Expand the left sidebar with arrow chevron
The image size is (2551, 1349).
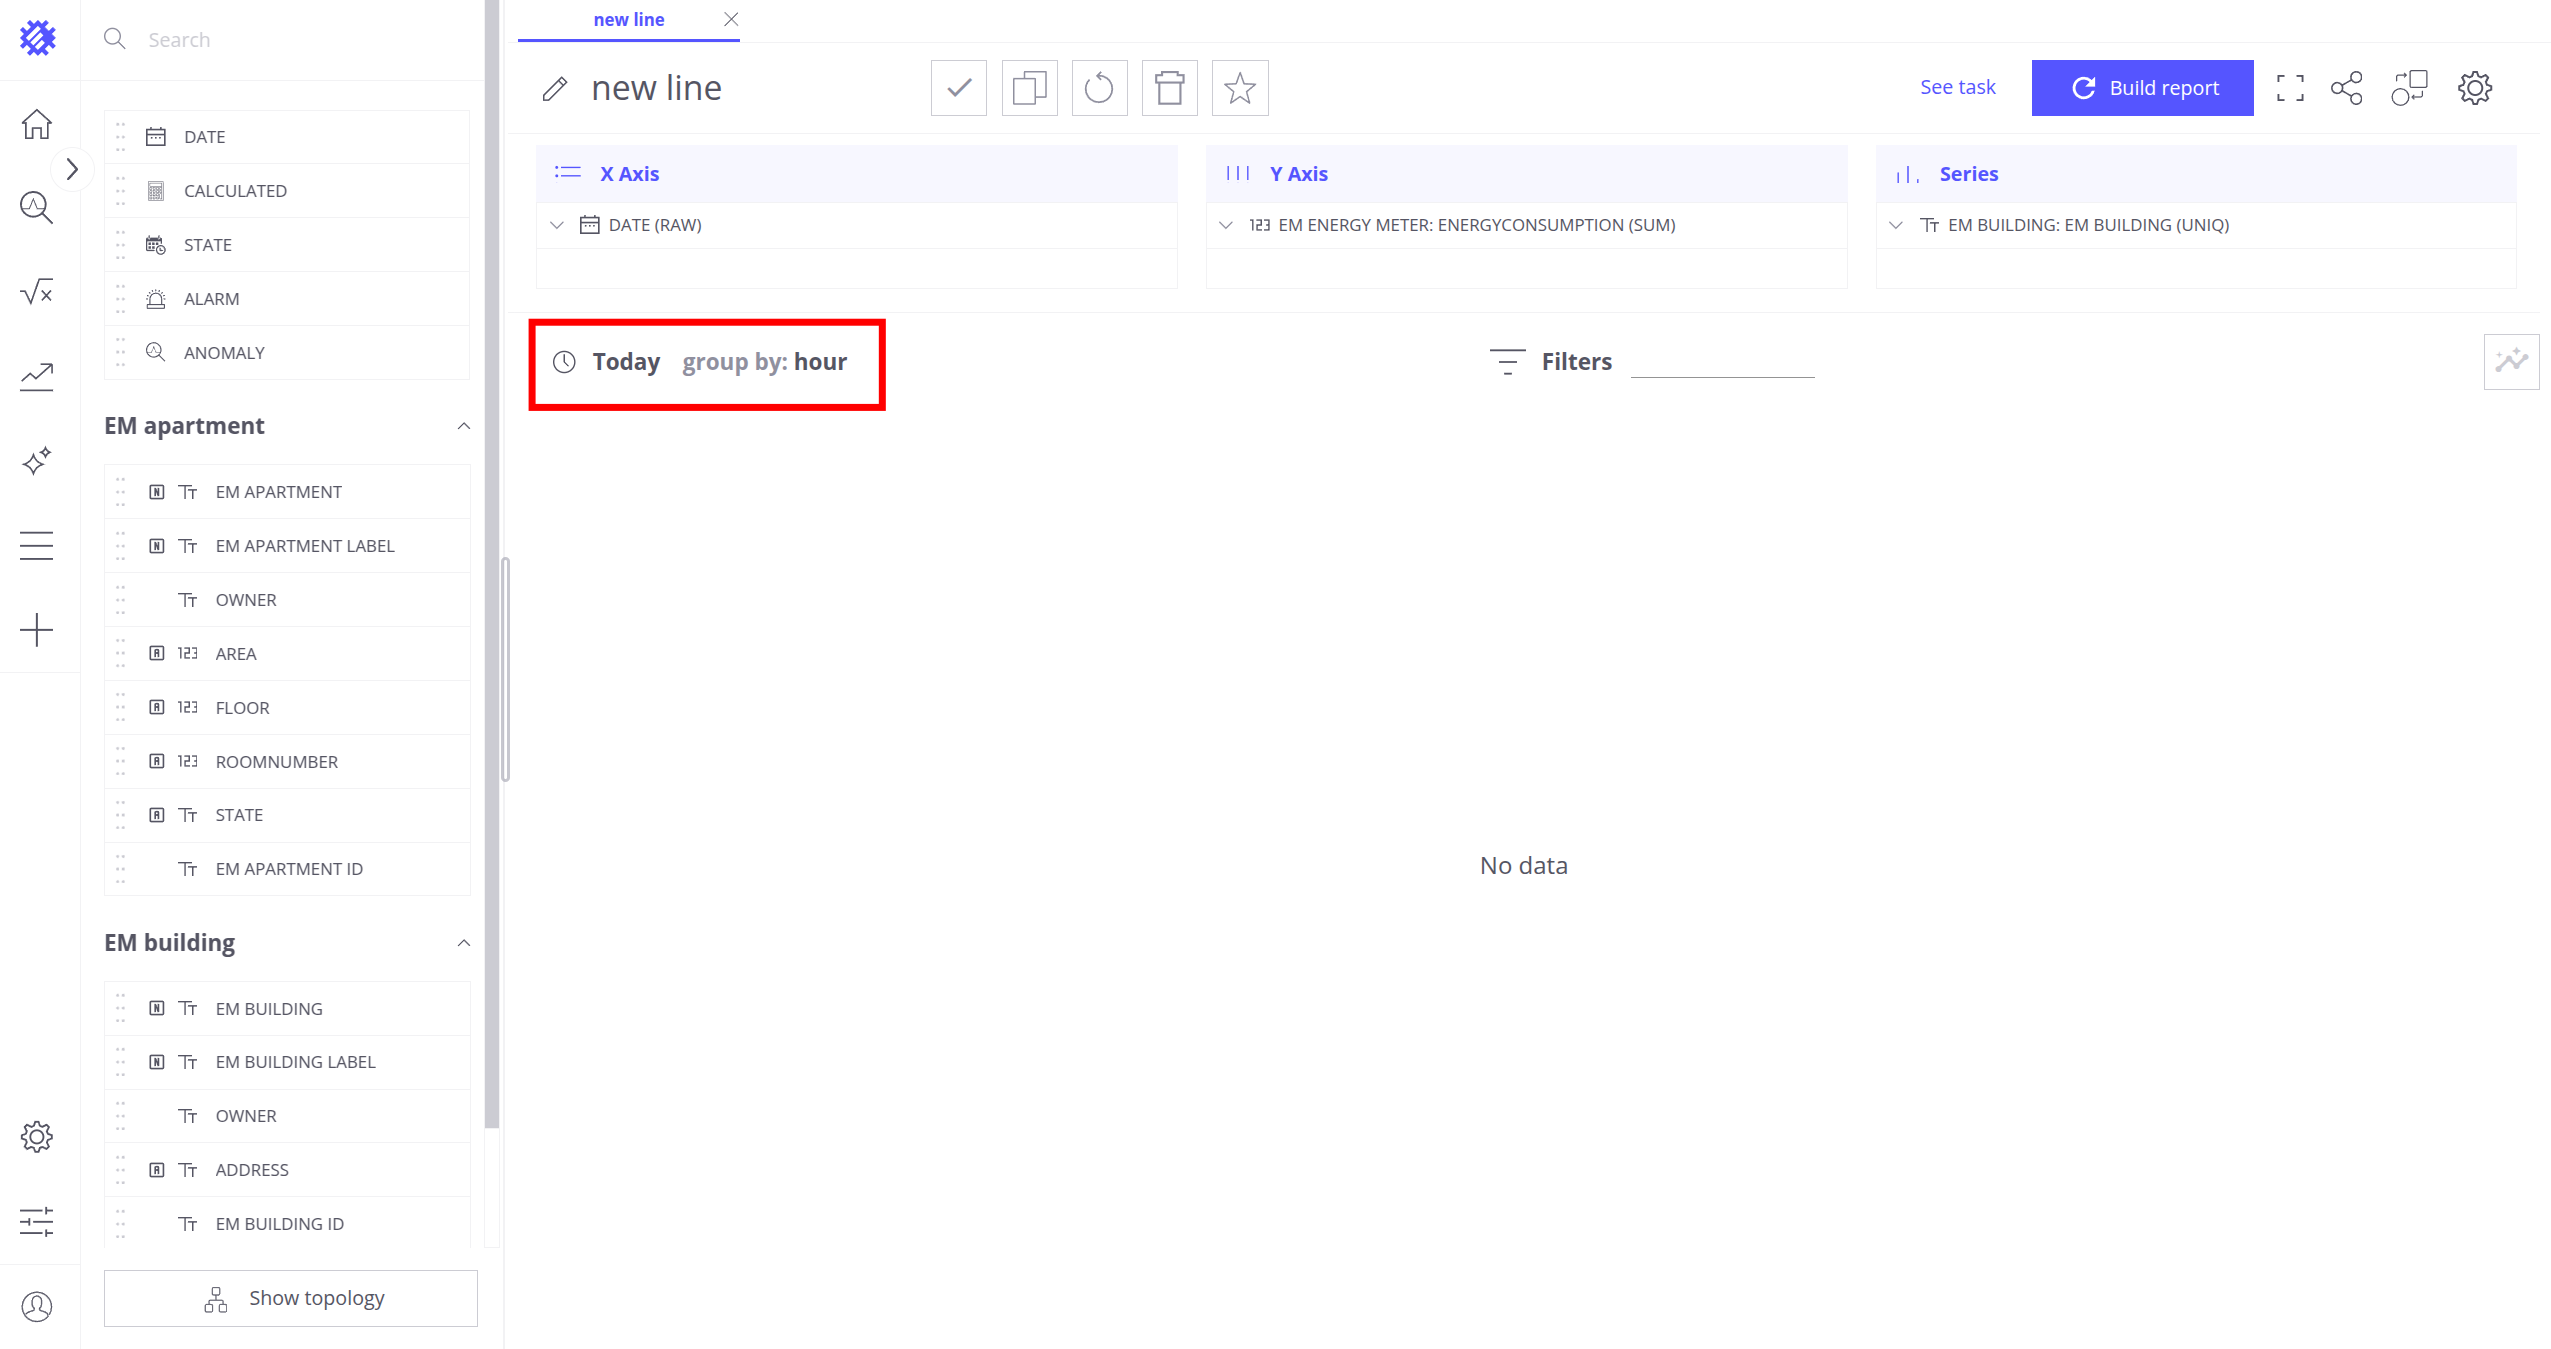pyautogui.click(x=72, y=169)
